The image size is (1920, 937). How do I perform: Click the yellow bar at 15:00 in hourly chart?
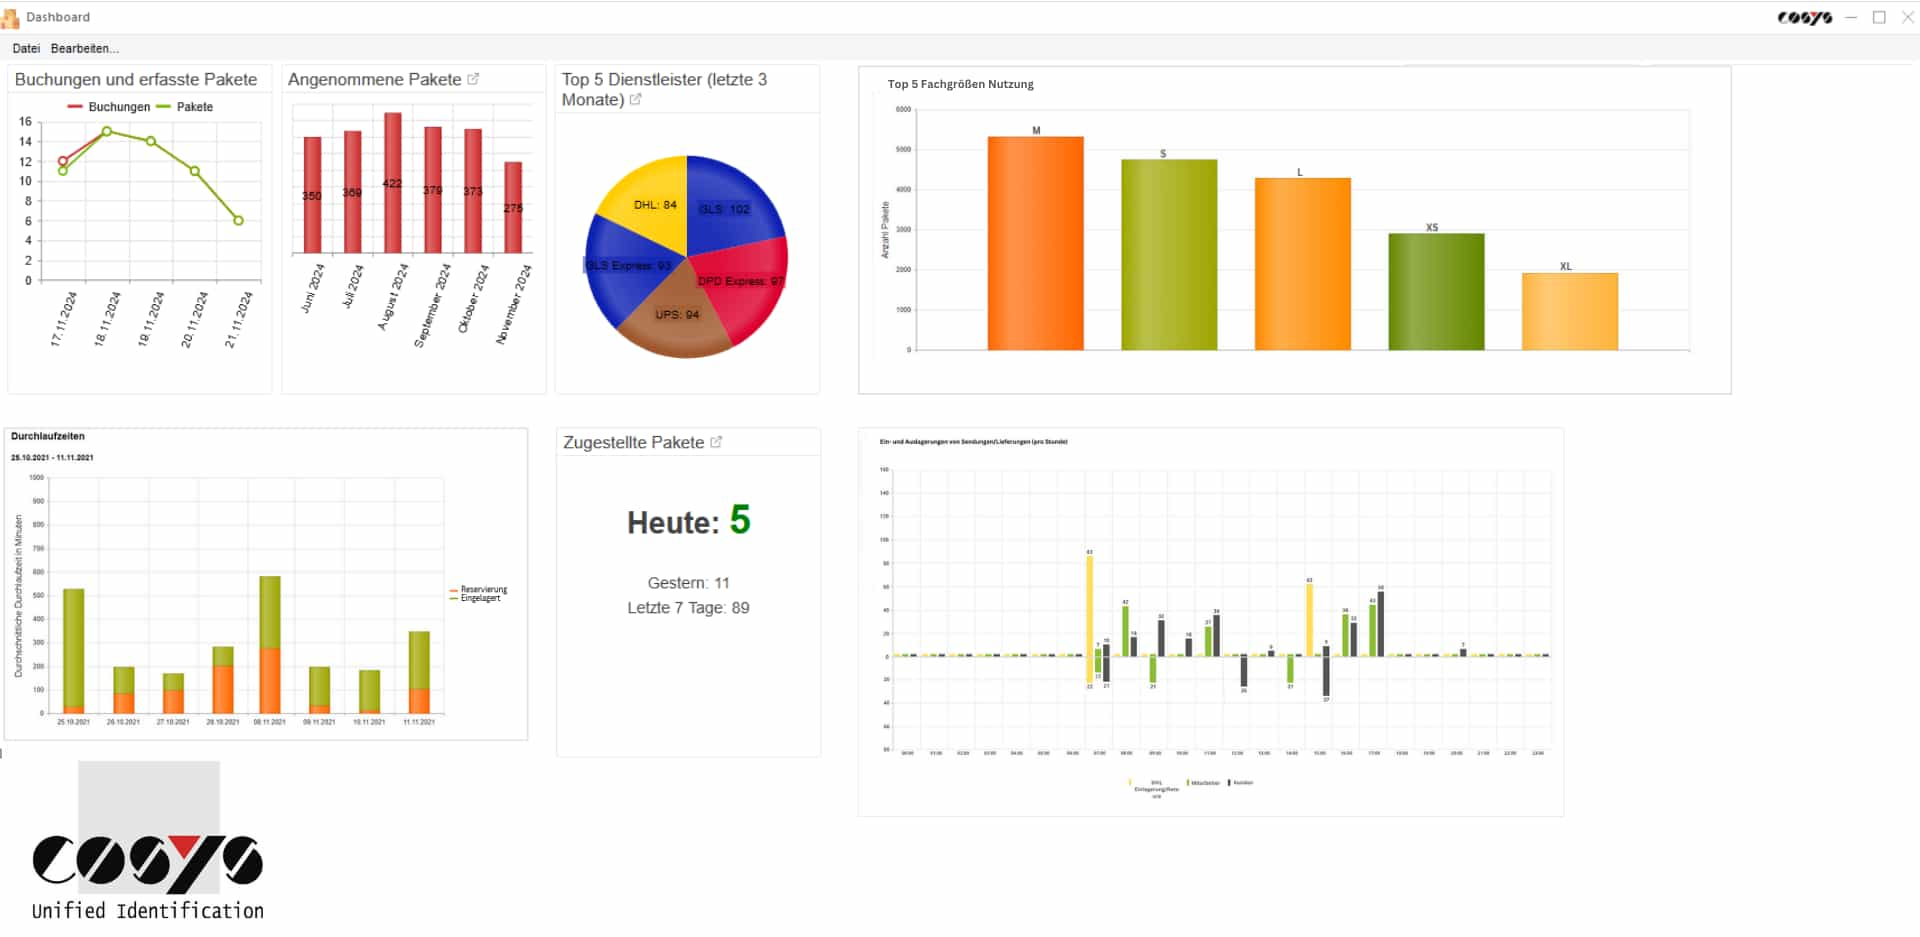[1309, 620]
